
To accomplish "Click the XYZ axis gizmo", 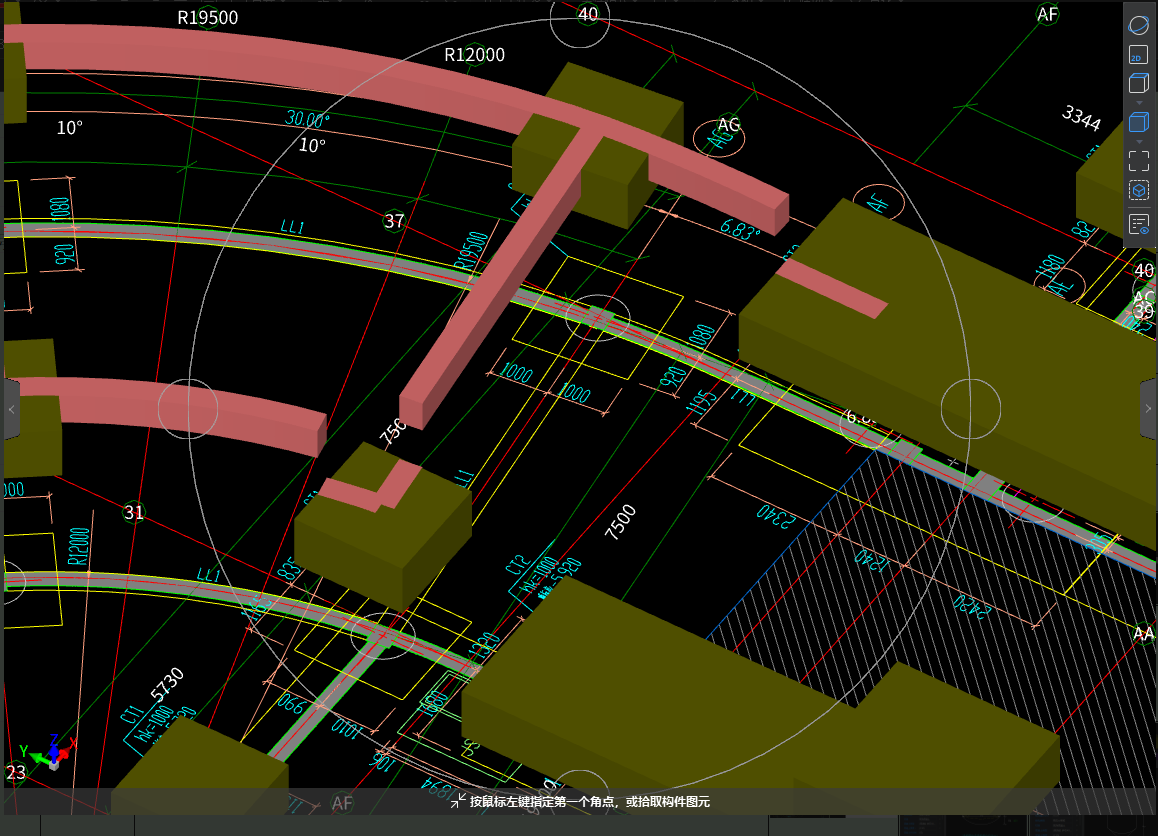I will pyautogui.click(x=50, y=752).
